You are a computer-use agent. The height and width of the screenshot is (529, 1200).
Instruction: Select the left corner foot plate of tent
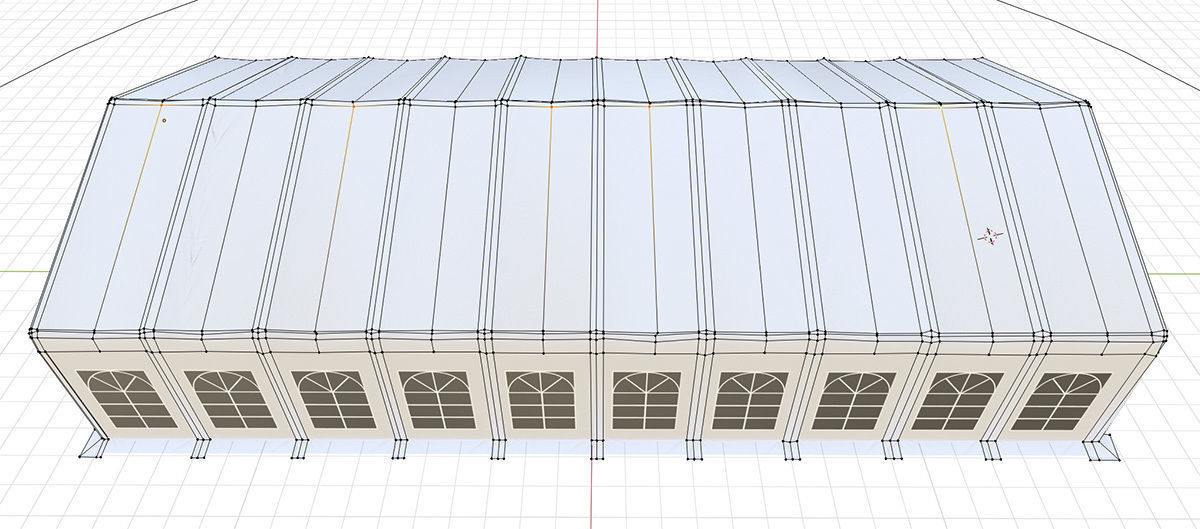[x=94, y=447]
